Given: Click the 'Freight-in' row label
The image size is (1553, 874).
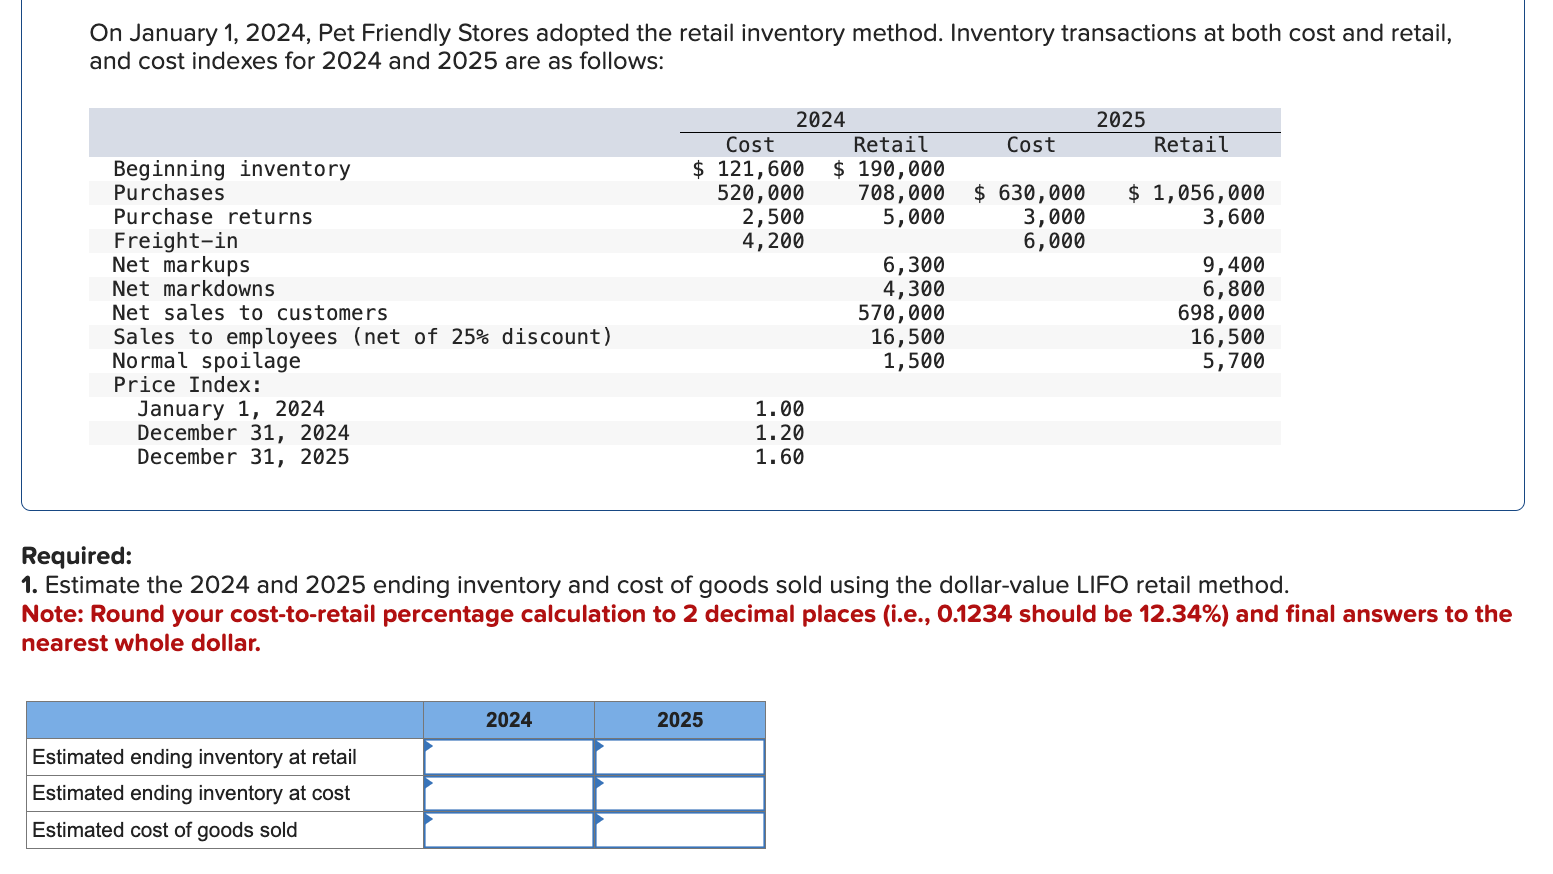Looking at the screenshot, I should click(x=176, y=241).
